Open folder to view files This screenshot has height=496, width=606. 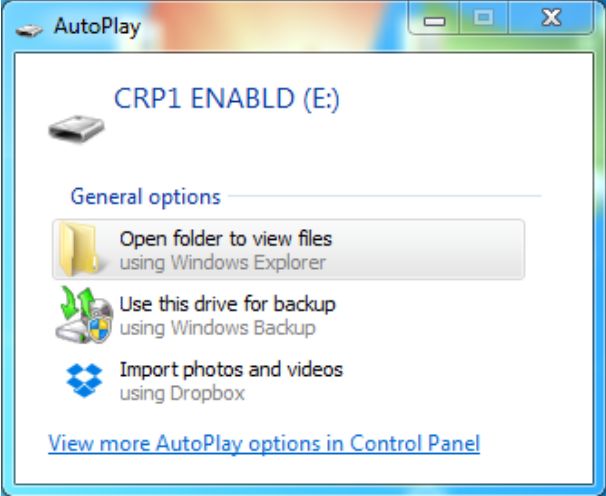tap(288, 249)
